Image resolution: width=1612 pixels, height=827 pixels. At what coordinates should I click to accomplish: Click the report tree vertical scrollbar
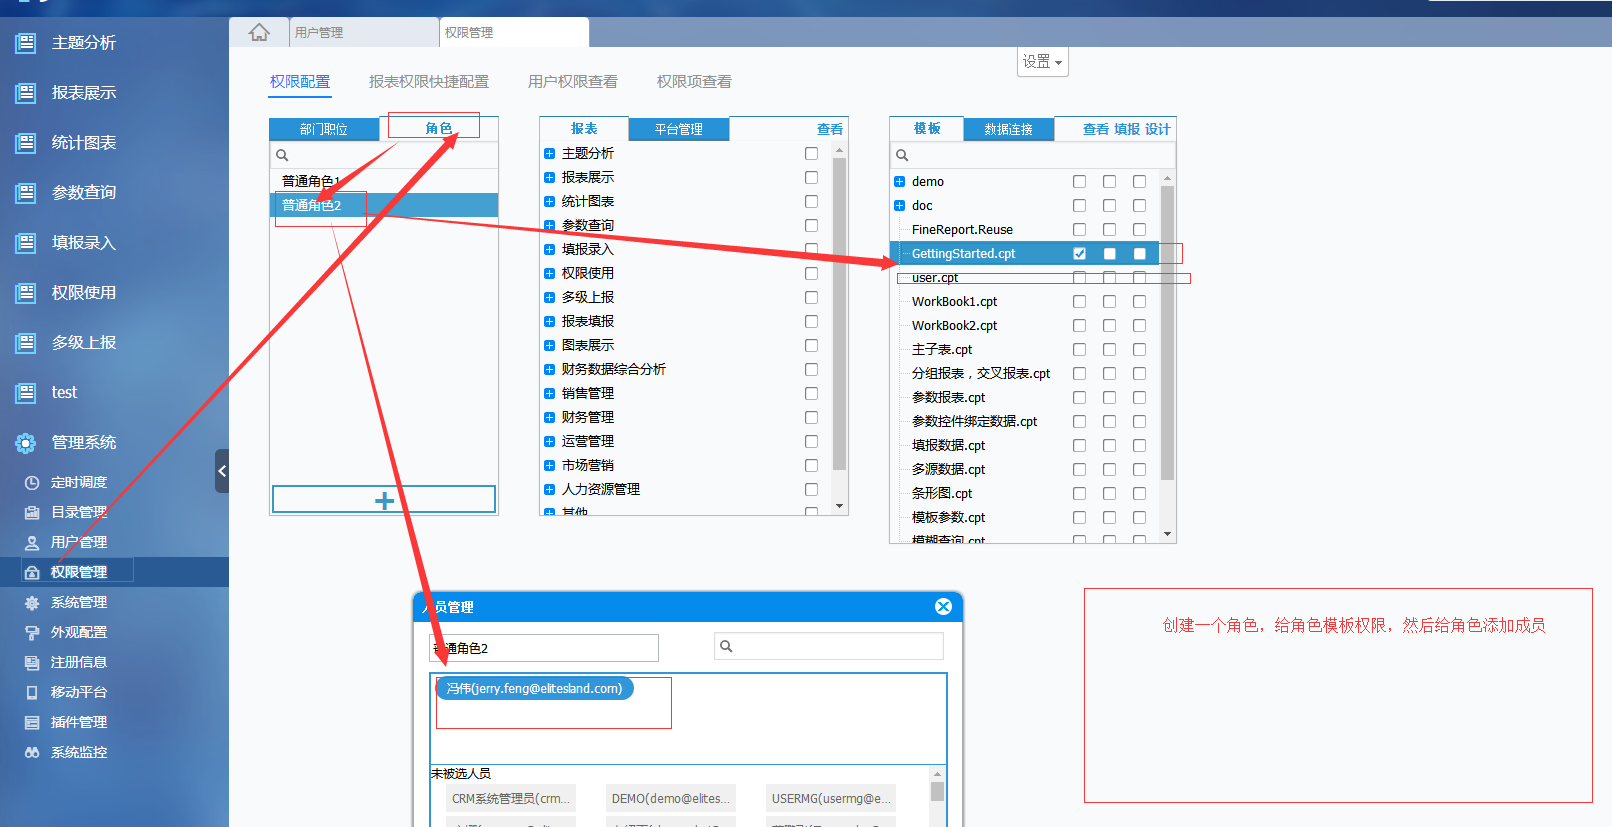pos(839,314)
